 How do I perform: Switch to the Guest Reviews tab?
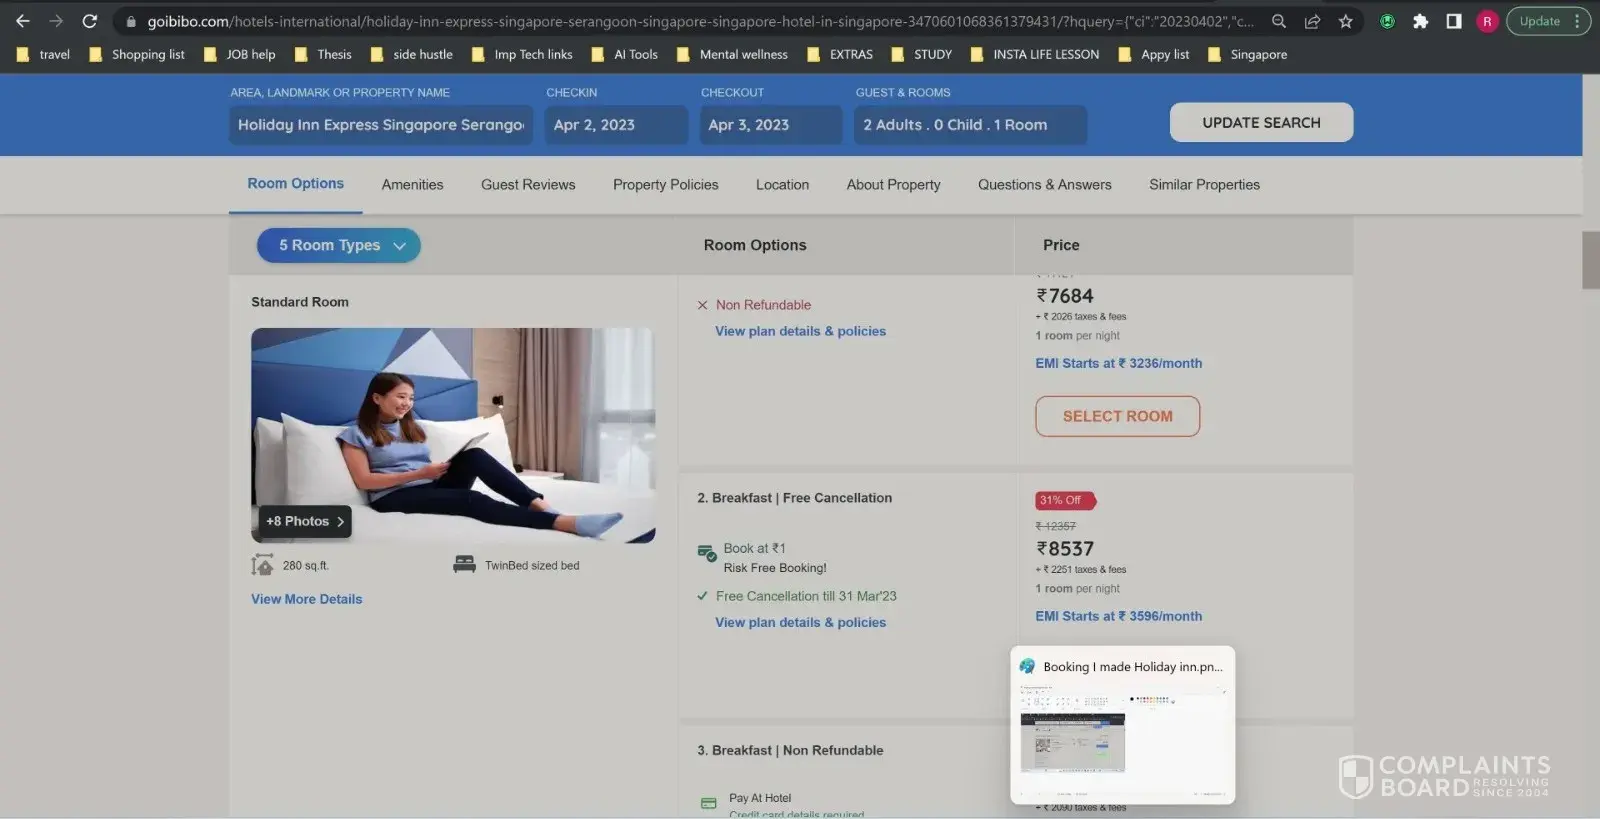pyautogui.click(x=528, y=185)
